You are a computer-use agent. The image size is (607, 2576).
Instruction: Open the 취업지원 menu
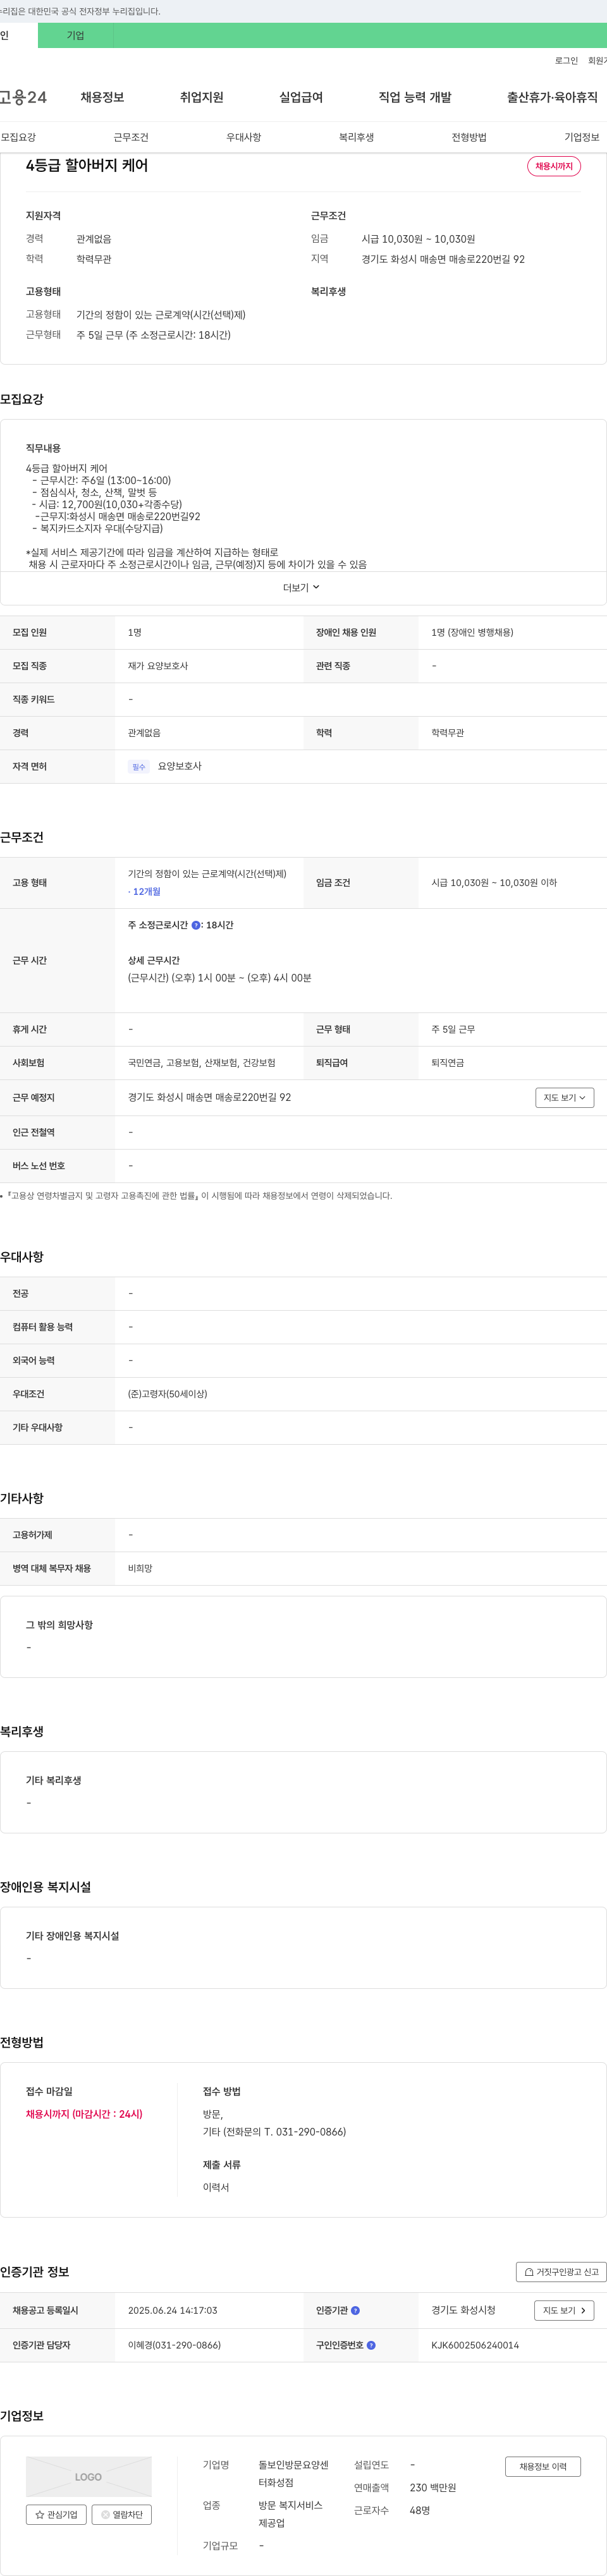[x=202, y=97]
